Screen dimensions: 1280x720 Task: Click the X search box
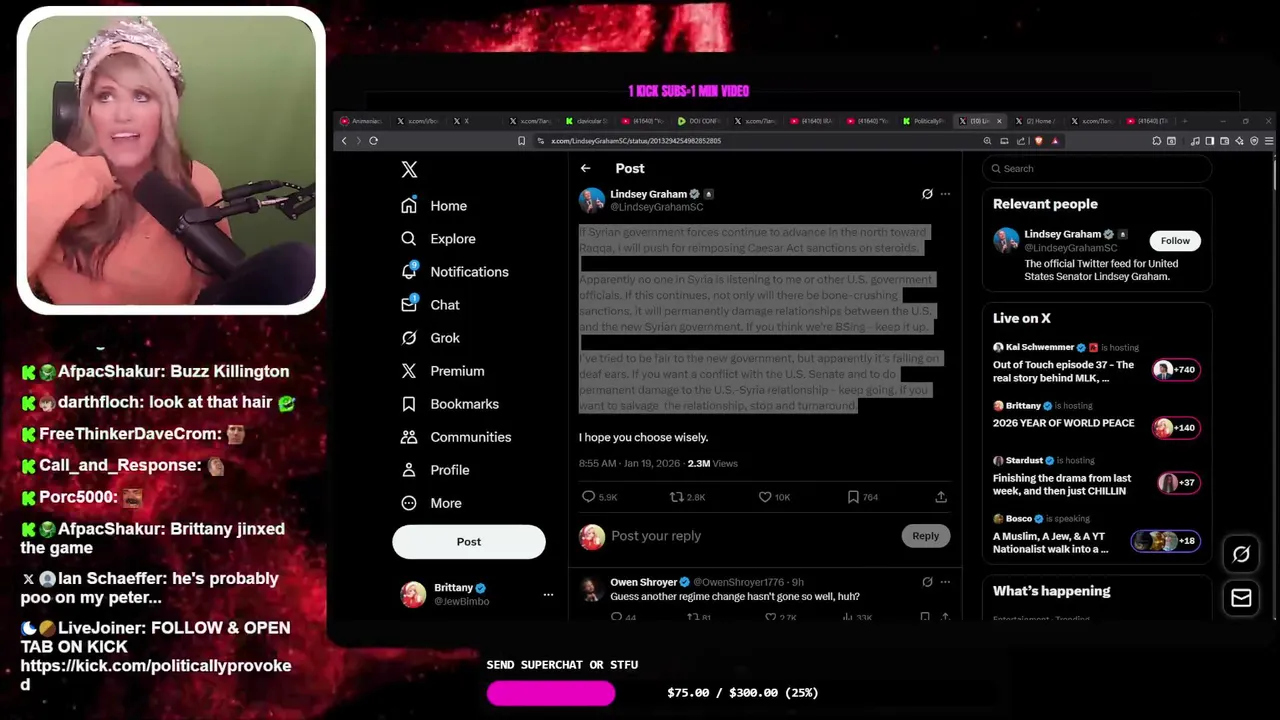[1097, 169]
